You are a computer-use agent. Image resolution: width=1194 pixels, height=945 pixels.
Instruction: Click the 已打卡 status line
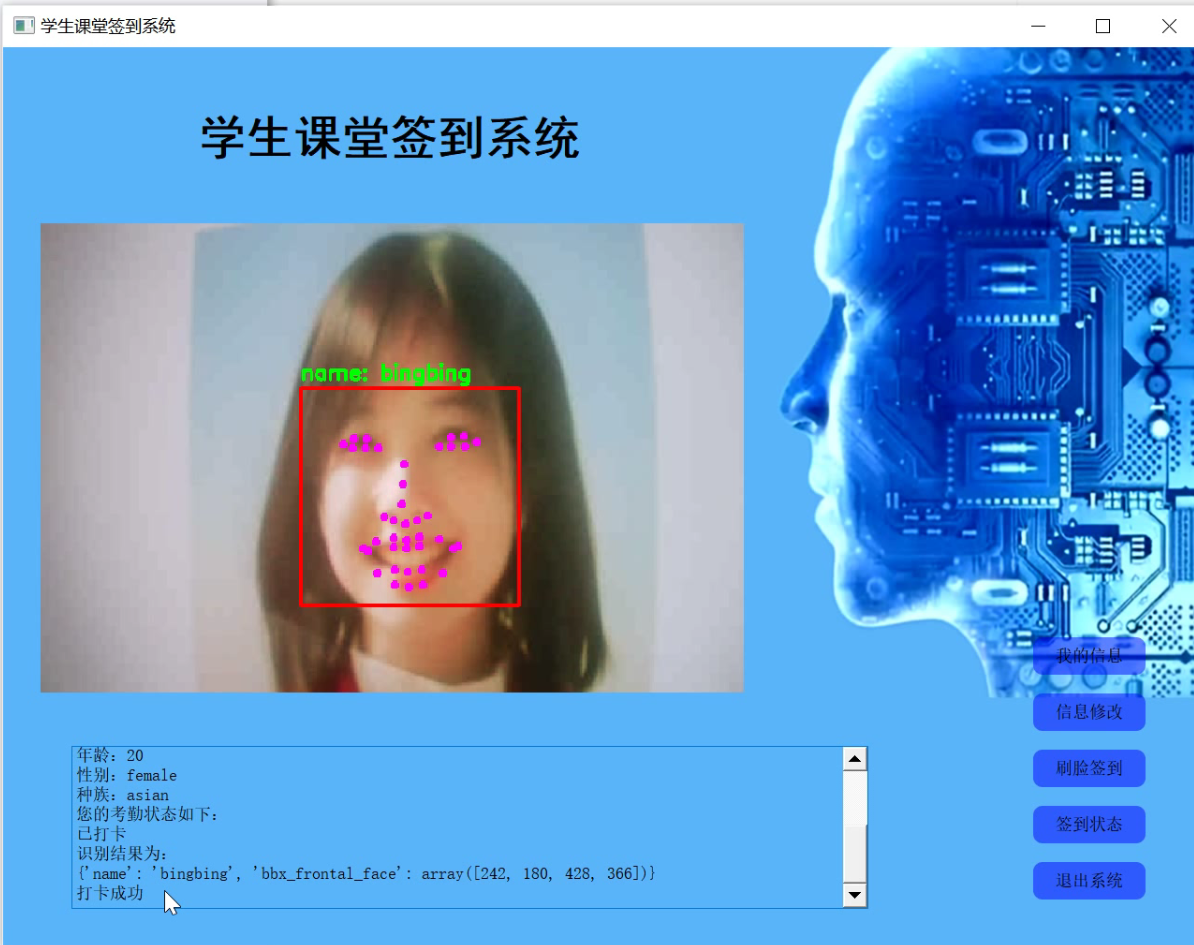[101, 834]
